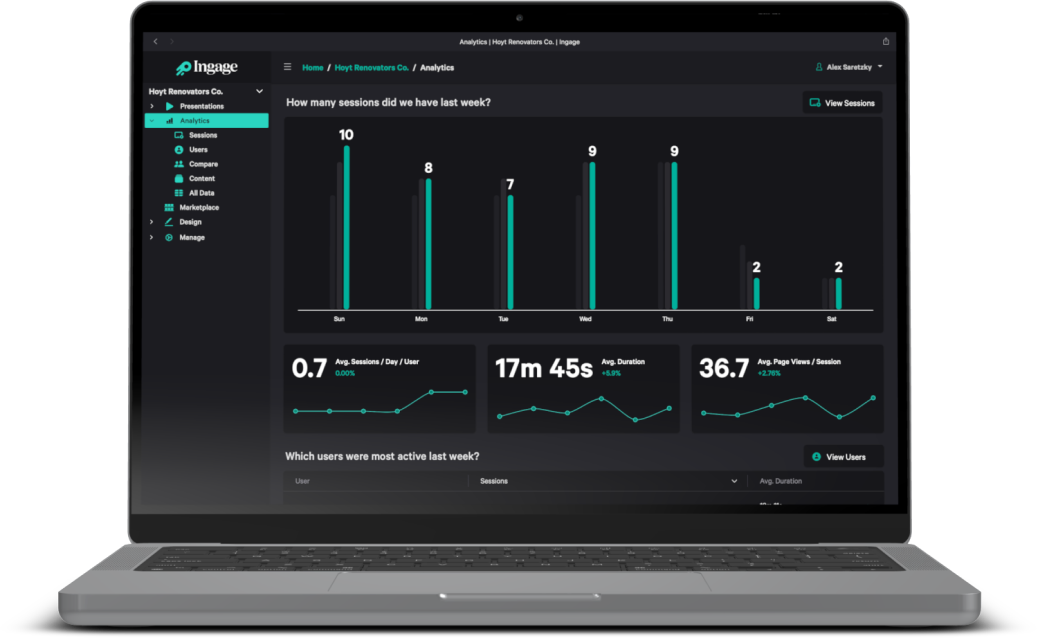
Task: Click the Ingage rocket logo
Action: [x=183, y=68]
